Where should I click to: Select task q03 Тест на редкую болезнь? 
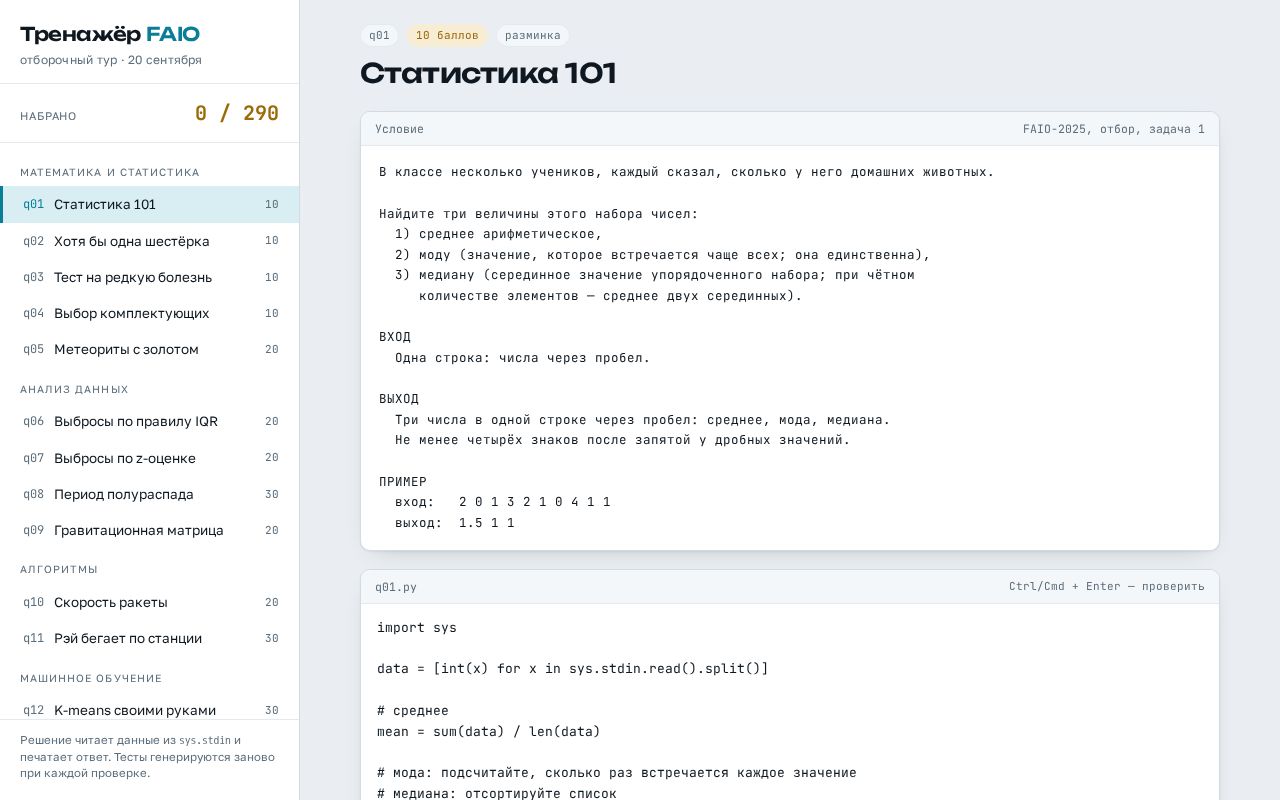point(150,277)
